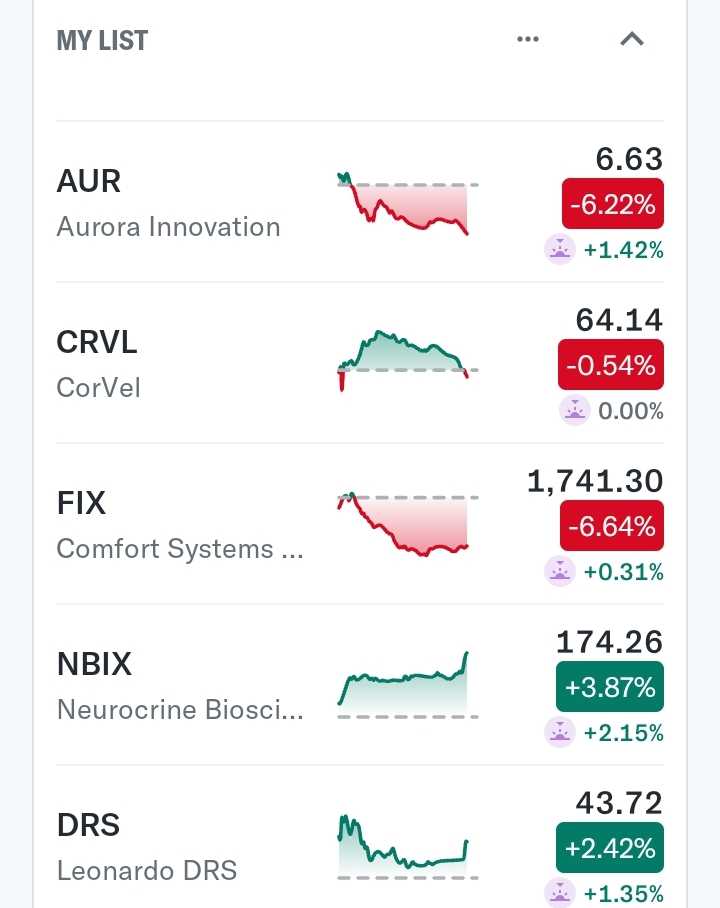Tap the CRVL pre-market sunrise icon
Viewport: 720px width, 908px height.
tap(574, 411)
